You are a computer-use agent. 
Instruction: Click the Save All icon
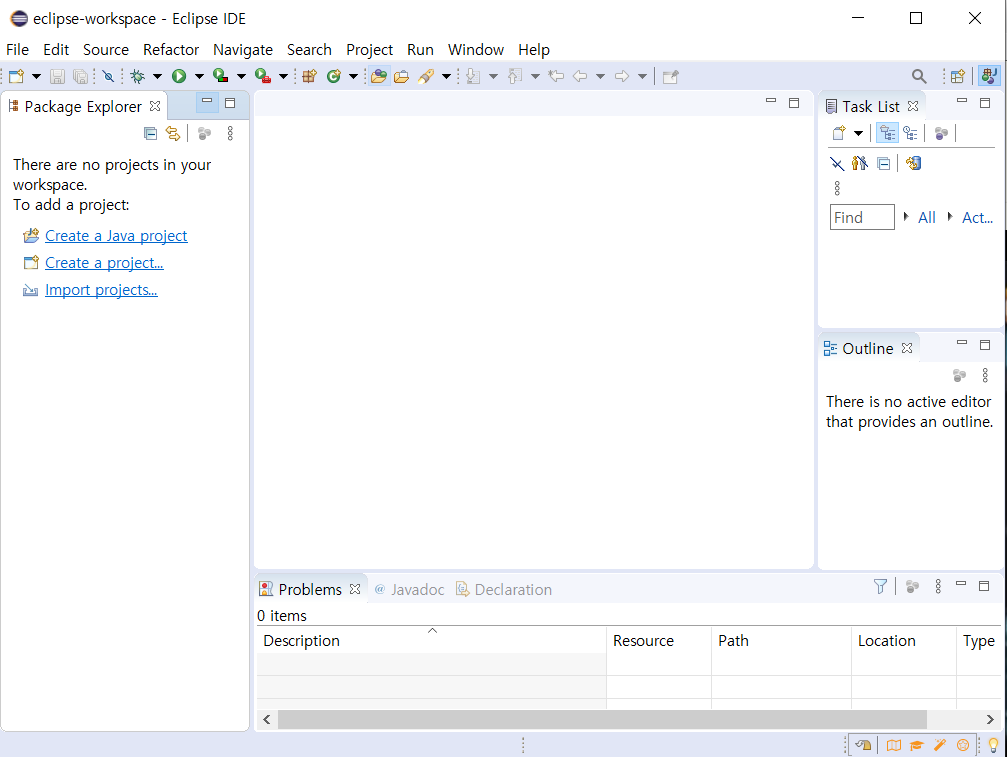(x=80, y=76)
